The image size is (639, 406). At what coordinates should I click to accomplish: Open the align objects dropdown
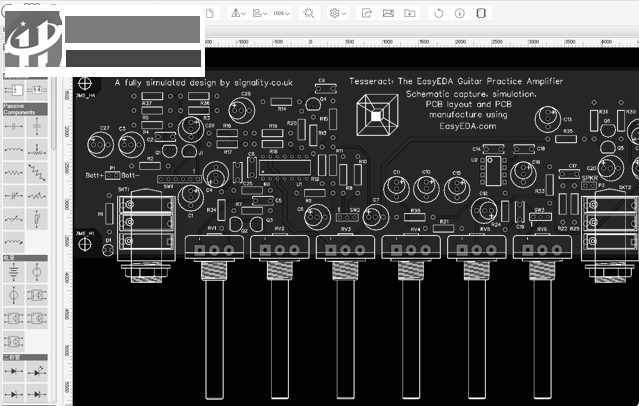(x=260, y=13)
